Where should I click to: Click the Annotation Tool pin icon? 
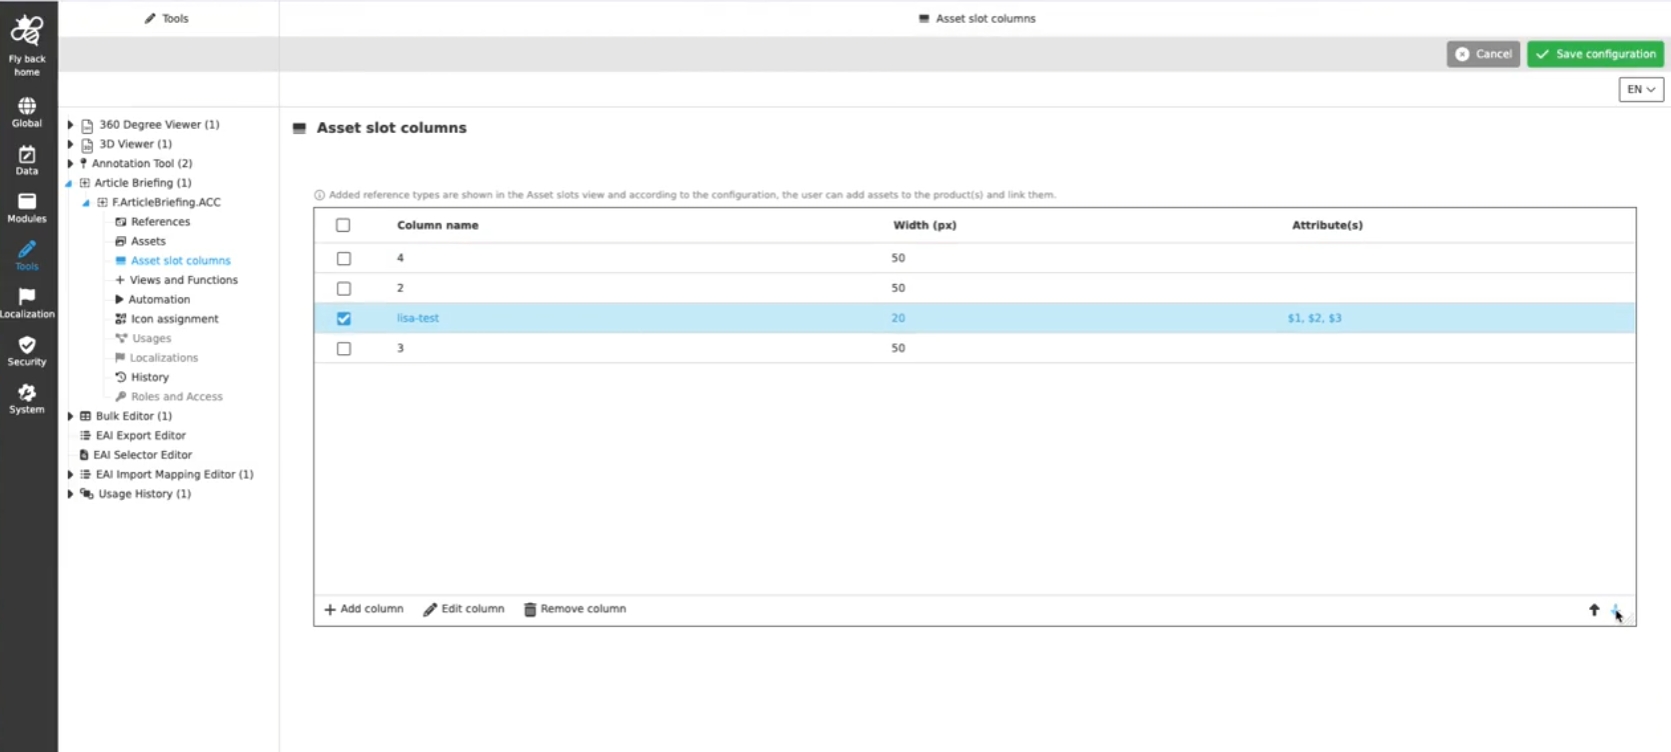[83, 163]
